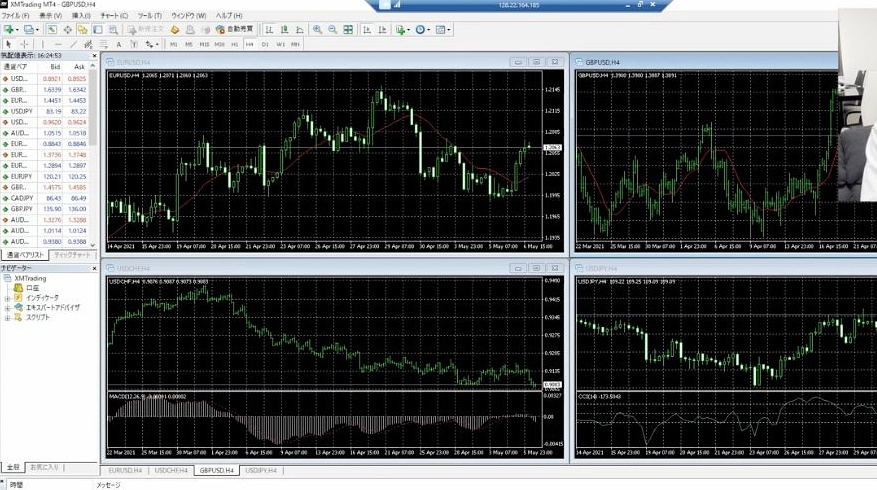
Task: Select the equidistant channel tool
Action: pyautogui.click(x=88, y=44)
